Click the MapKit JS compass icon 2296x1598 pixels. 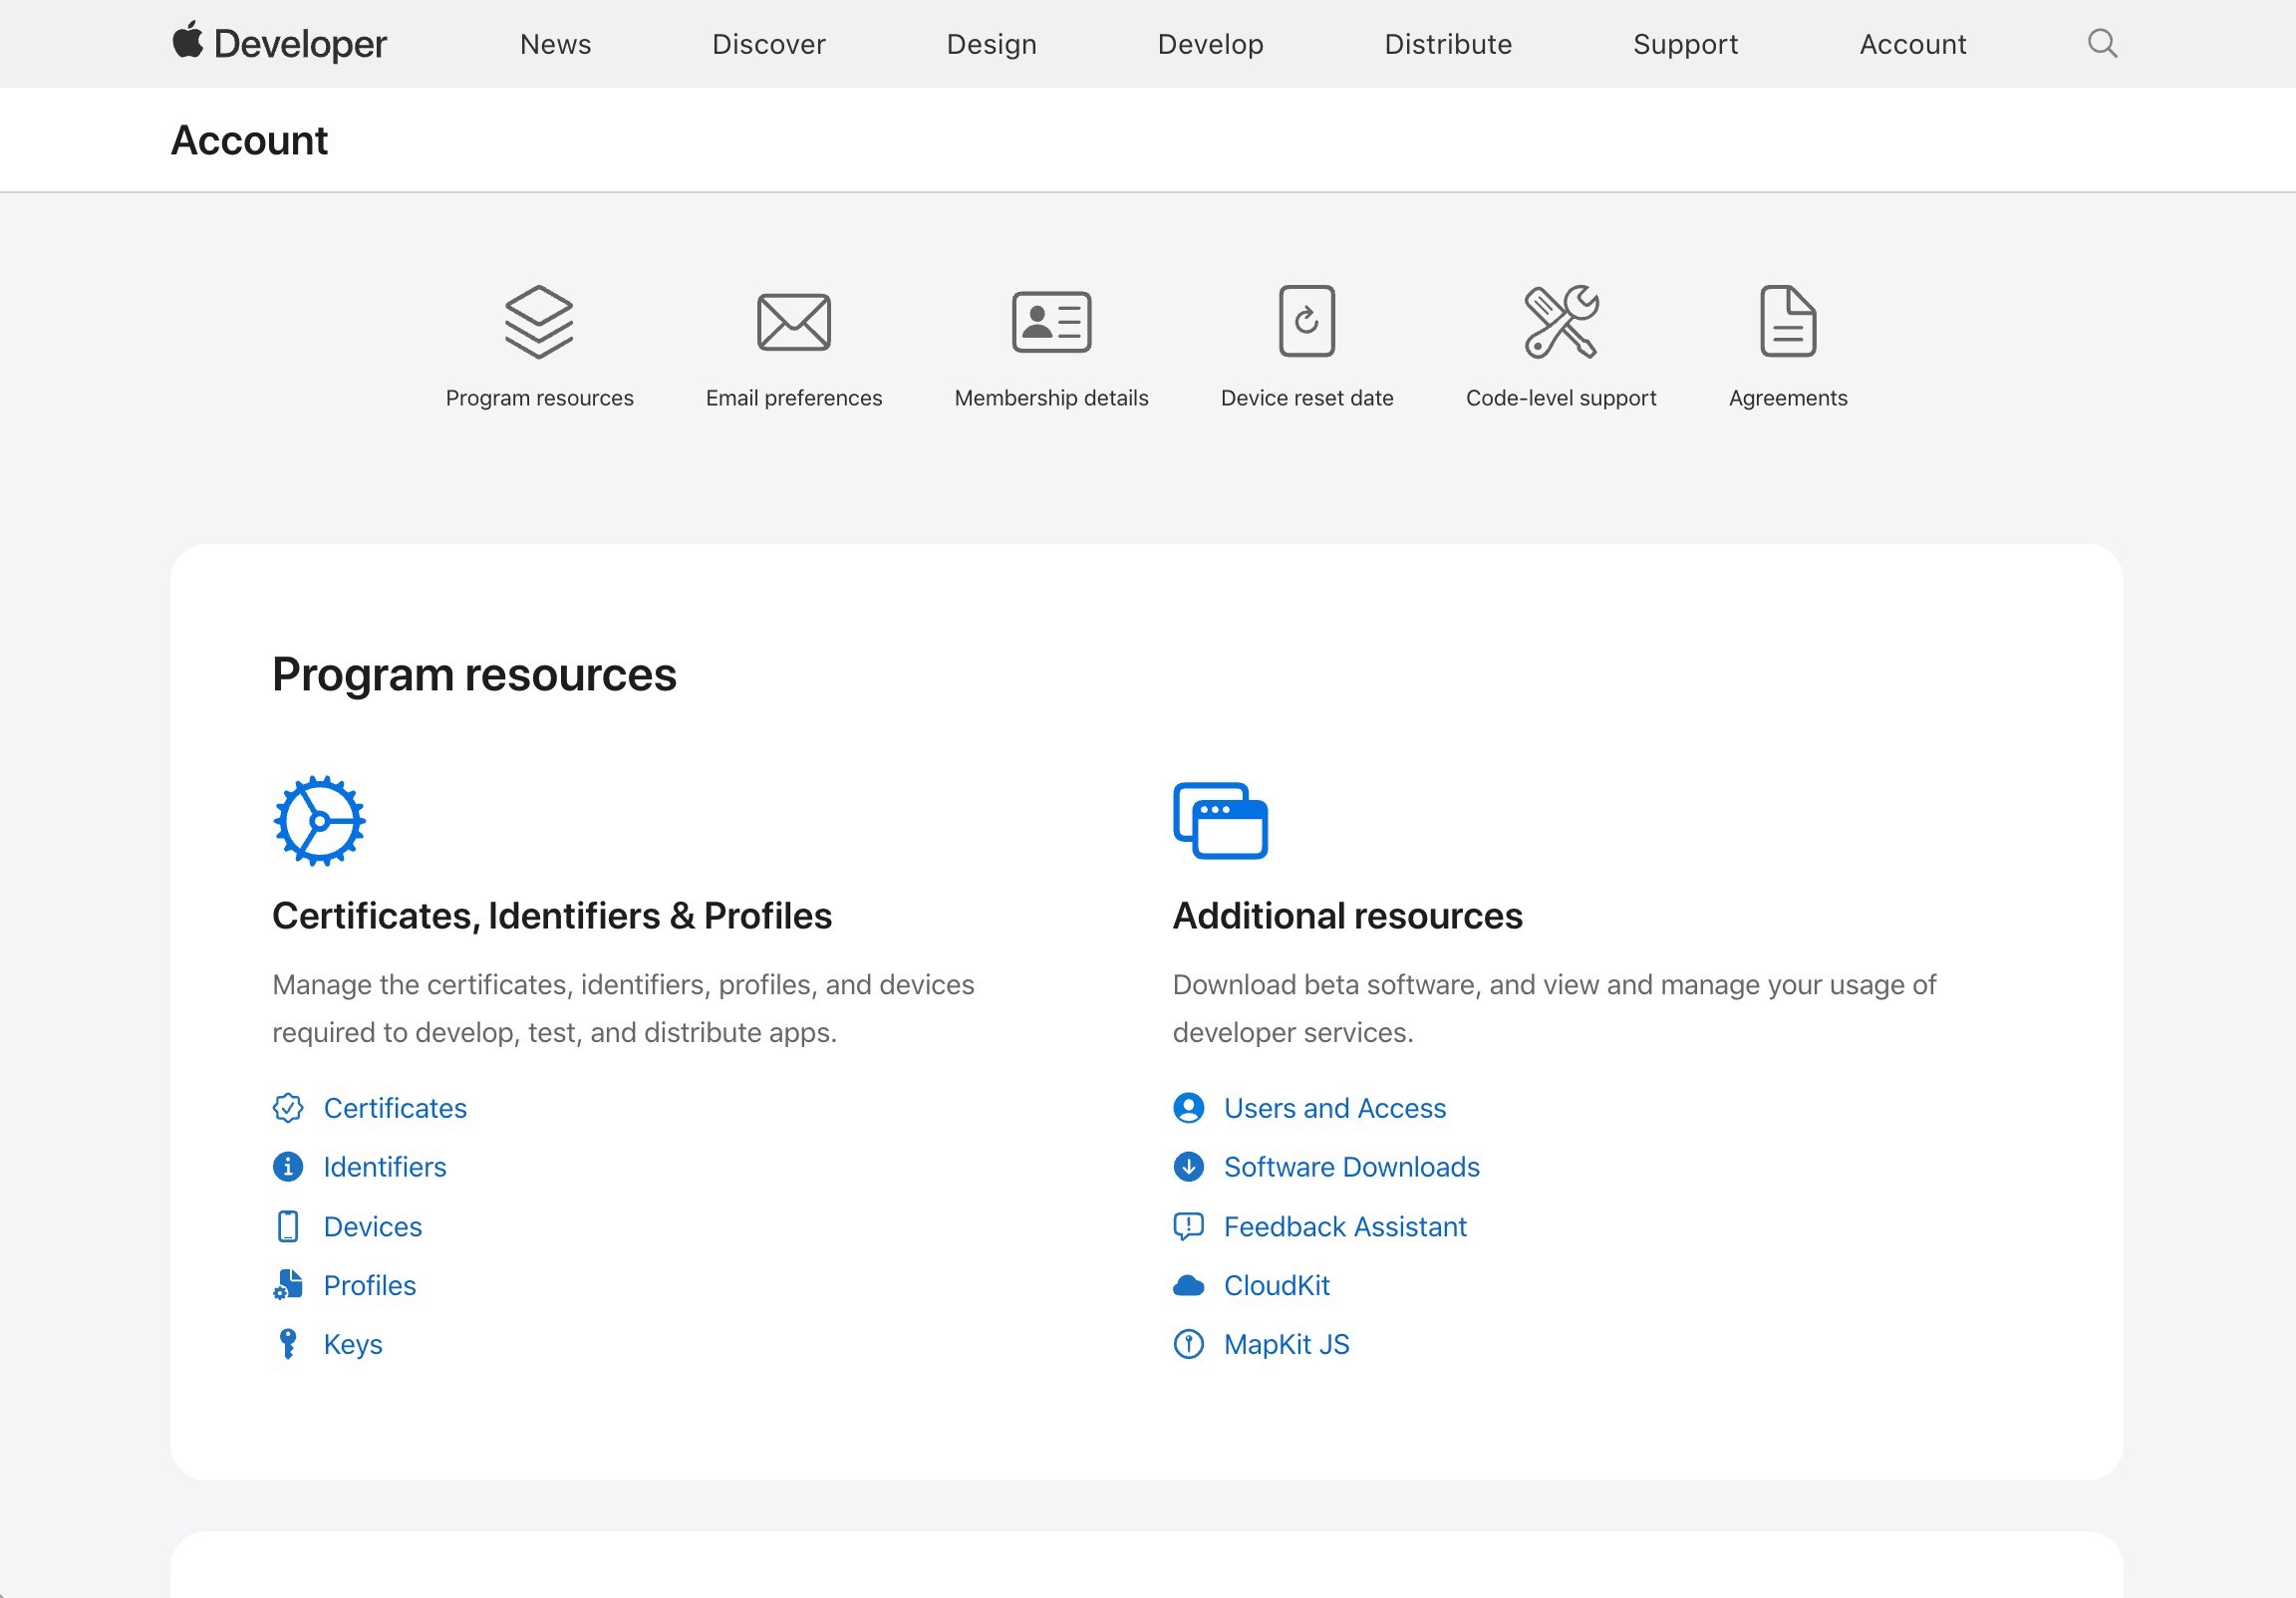pyautogui.click(x=1189, y=1344)
